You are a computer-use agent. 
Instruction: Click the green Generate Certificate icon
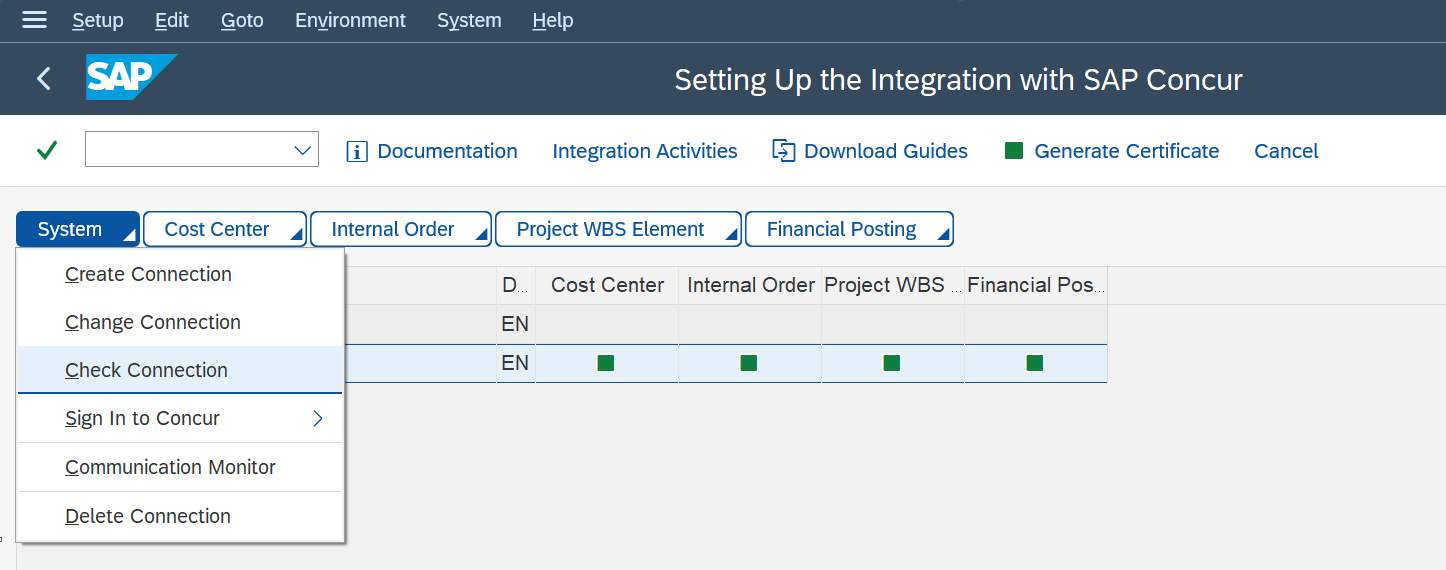click(1014, 151)
